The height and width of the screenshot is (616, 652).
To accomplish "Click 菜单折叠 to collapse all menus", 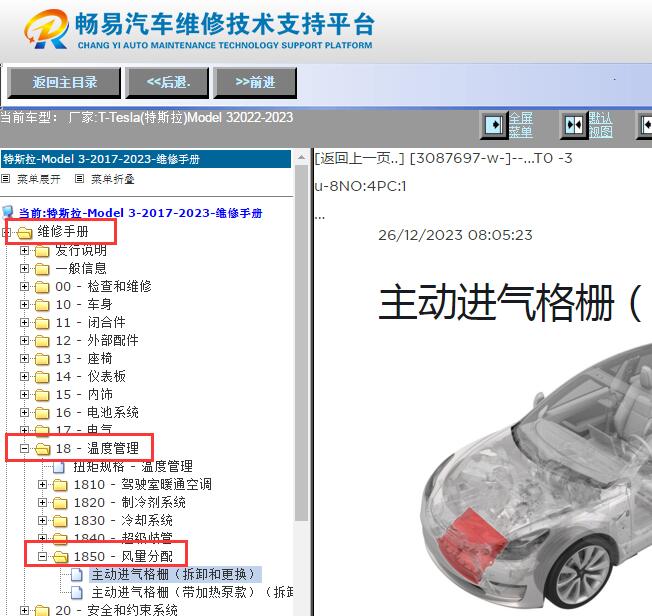I will coord(113,179).
